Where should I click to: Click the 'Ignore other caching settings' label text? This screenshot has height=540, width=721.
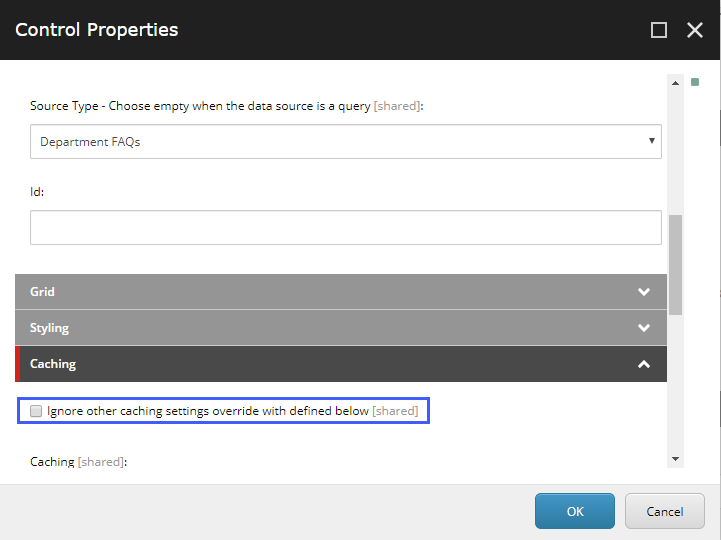[208, 411]
